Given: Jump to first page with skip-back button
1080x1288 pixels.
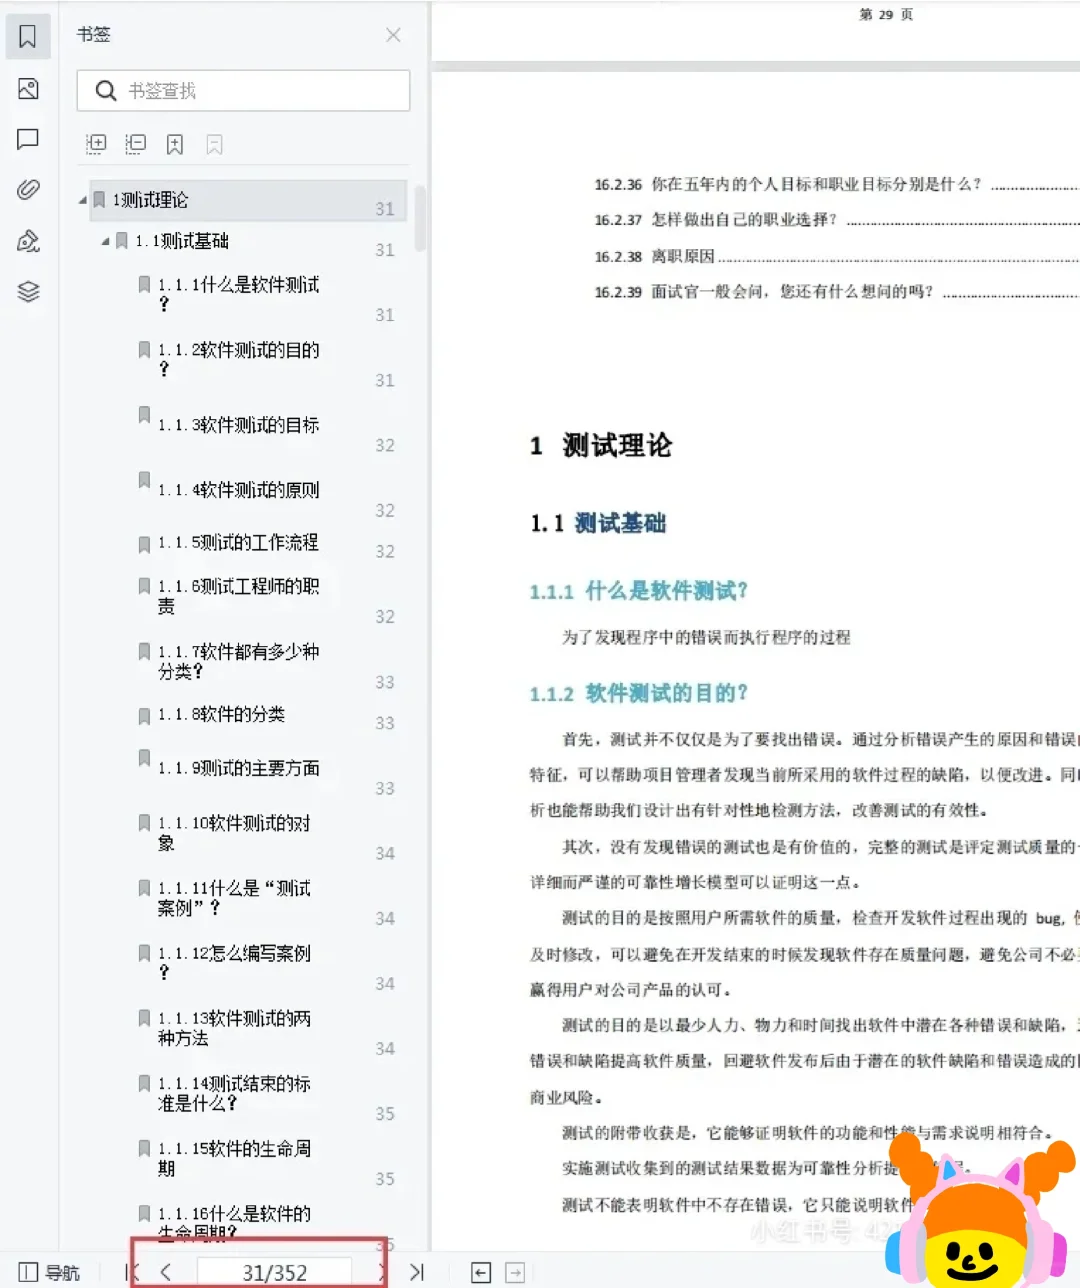Looking at the screenshot, I should pyautogui.click(x=130, y=1272).
